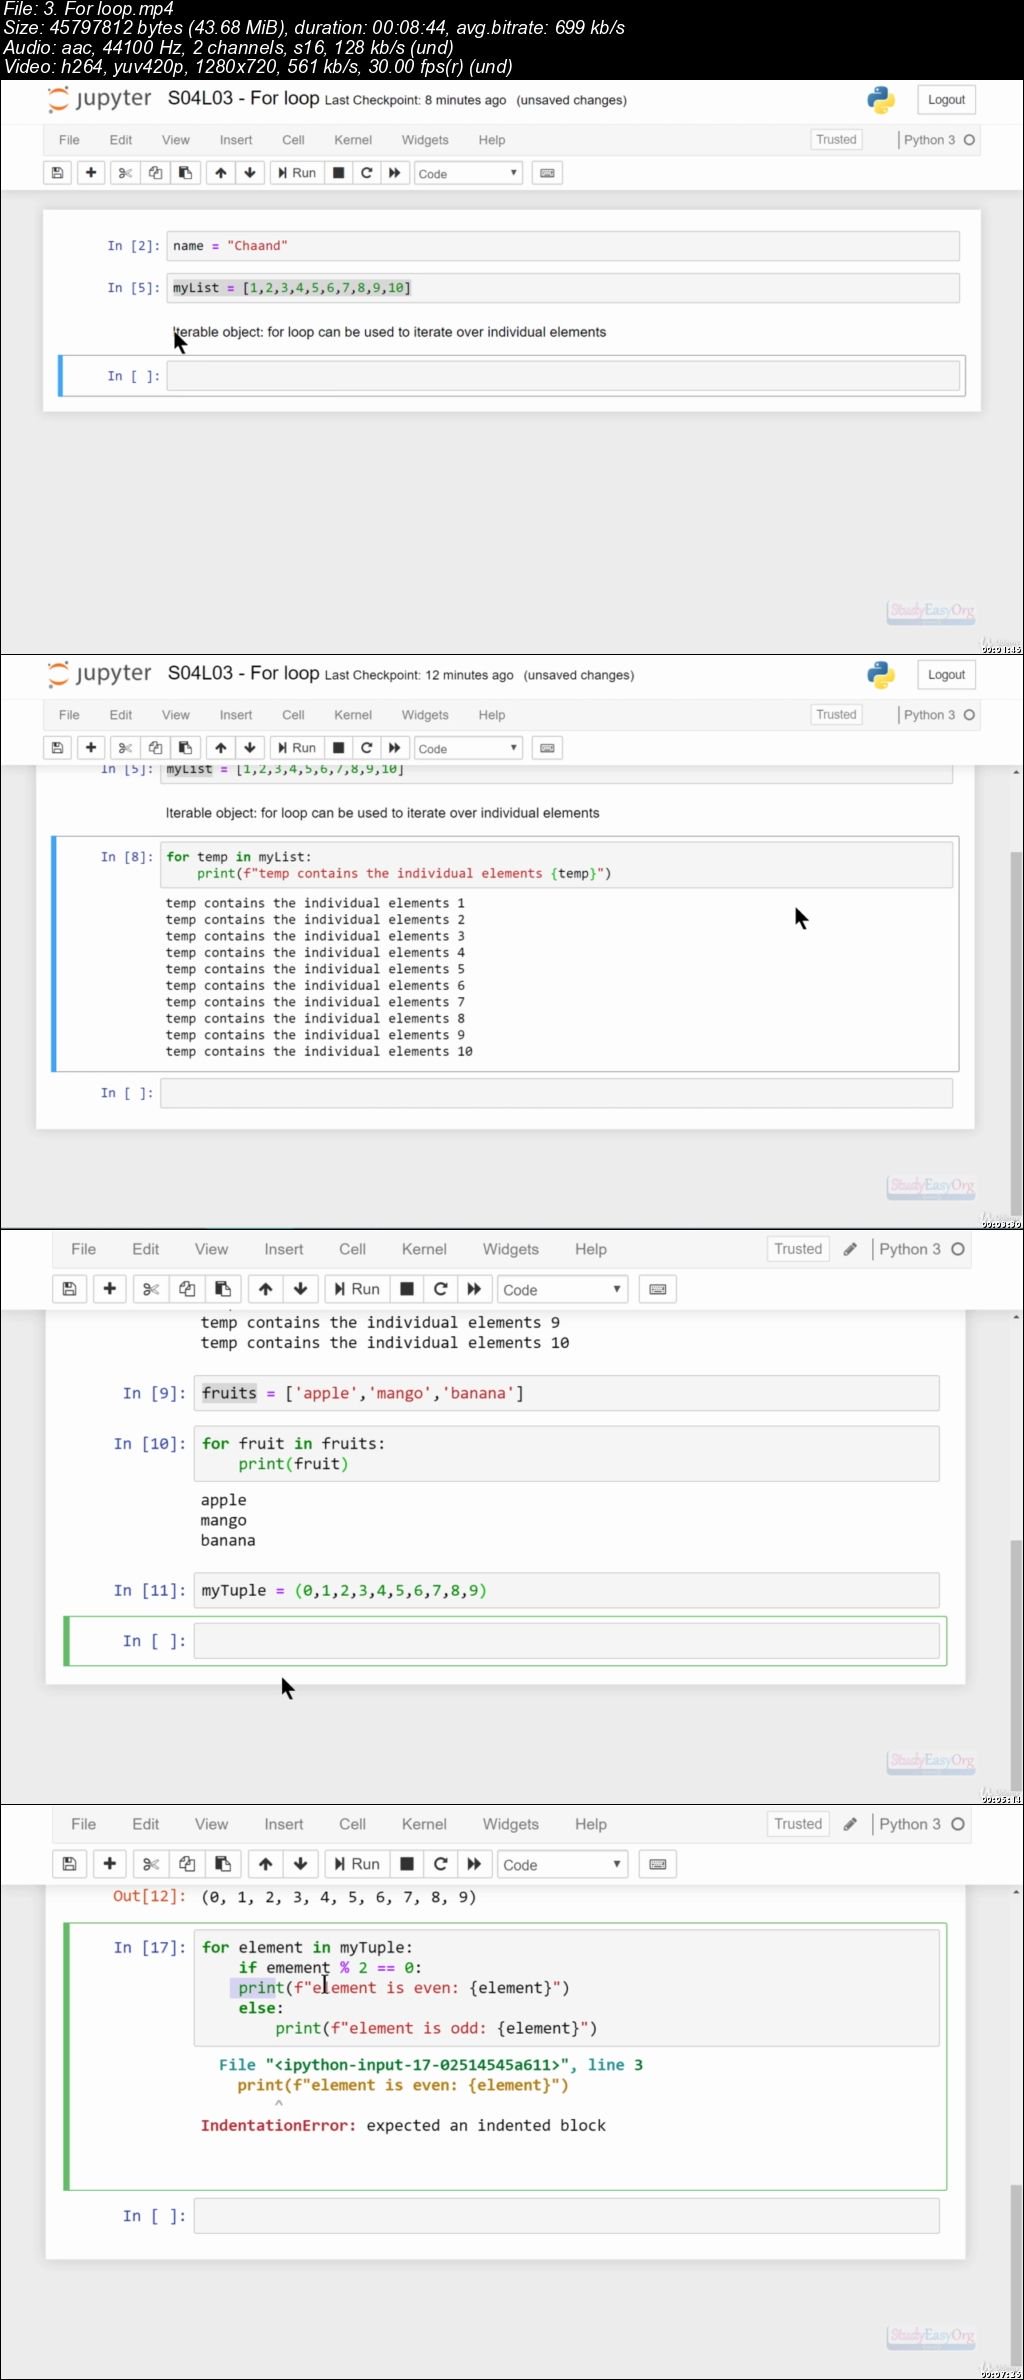Image resolution: width=1024 pixels, height=2380 pixels.
Task: Toggle Trusted status in the 8-minutes-ago checkpoint frame
Action: [x=836, y=140]
